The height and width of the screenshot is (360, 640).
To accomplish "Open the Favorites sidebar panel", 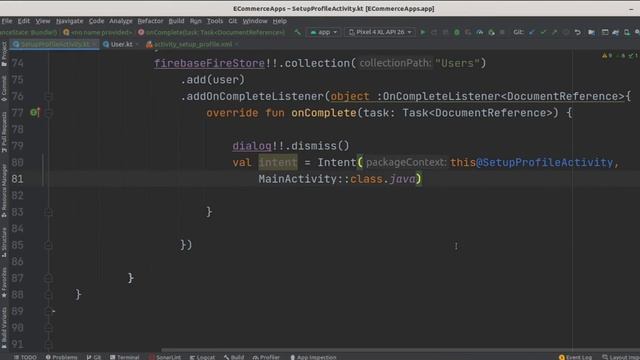I will 4,282.
